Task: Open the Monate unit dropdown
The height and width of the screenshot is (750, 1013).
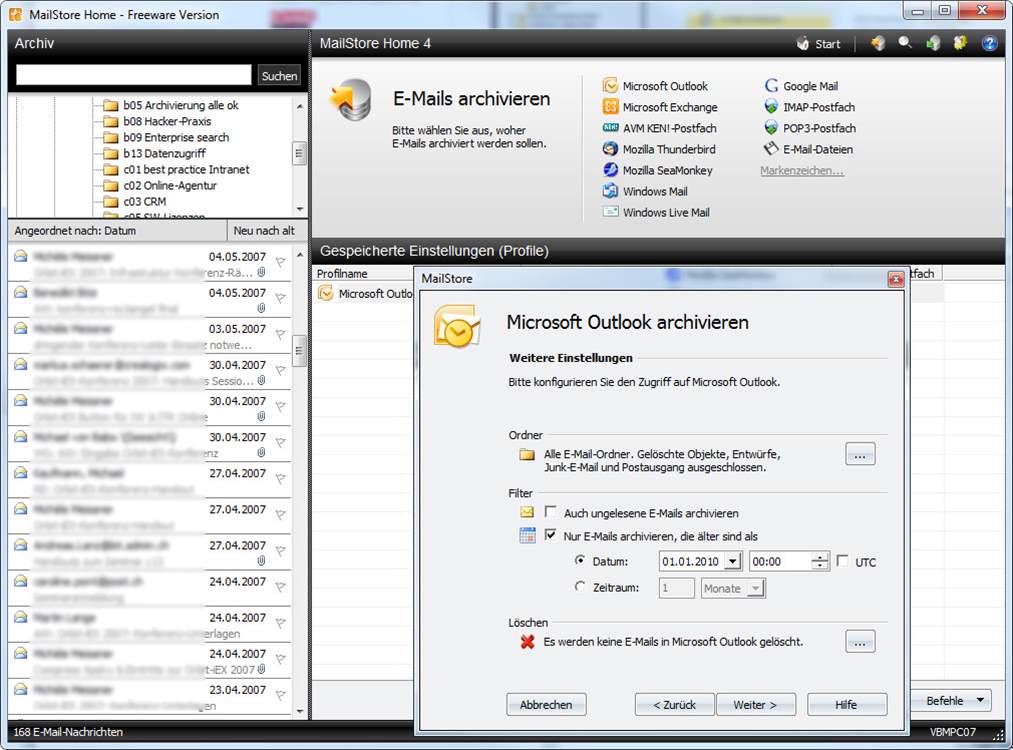Action: click(755, 589)
